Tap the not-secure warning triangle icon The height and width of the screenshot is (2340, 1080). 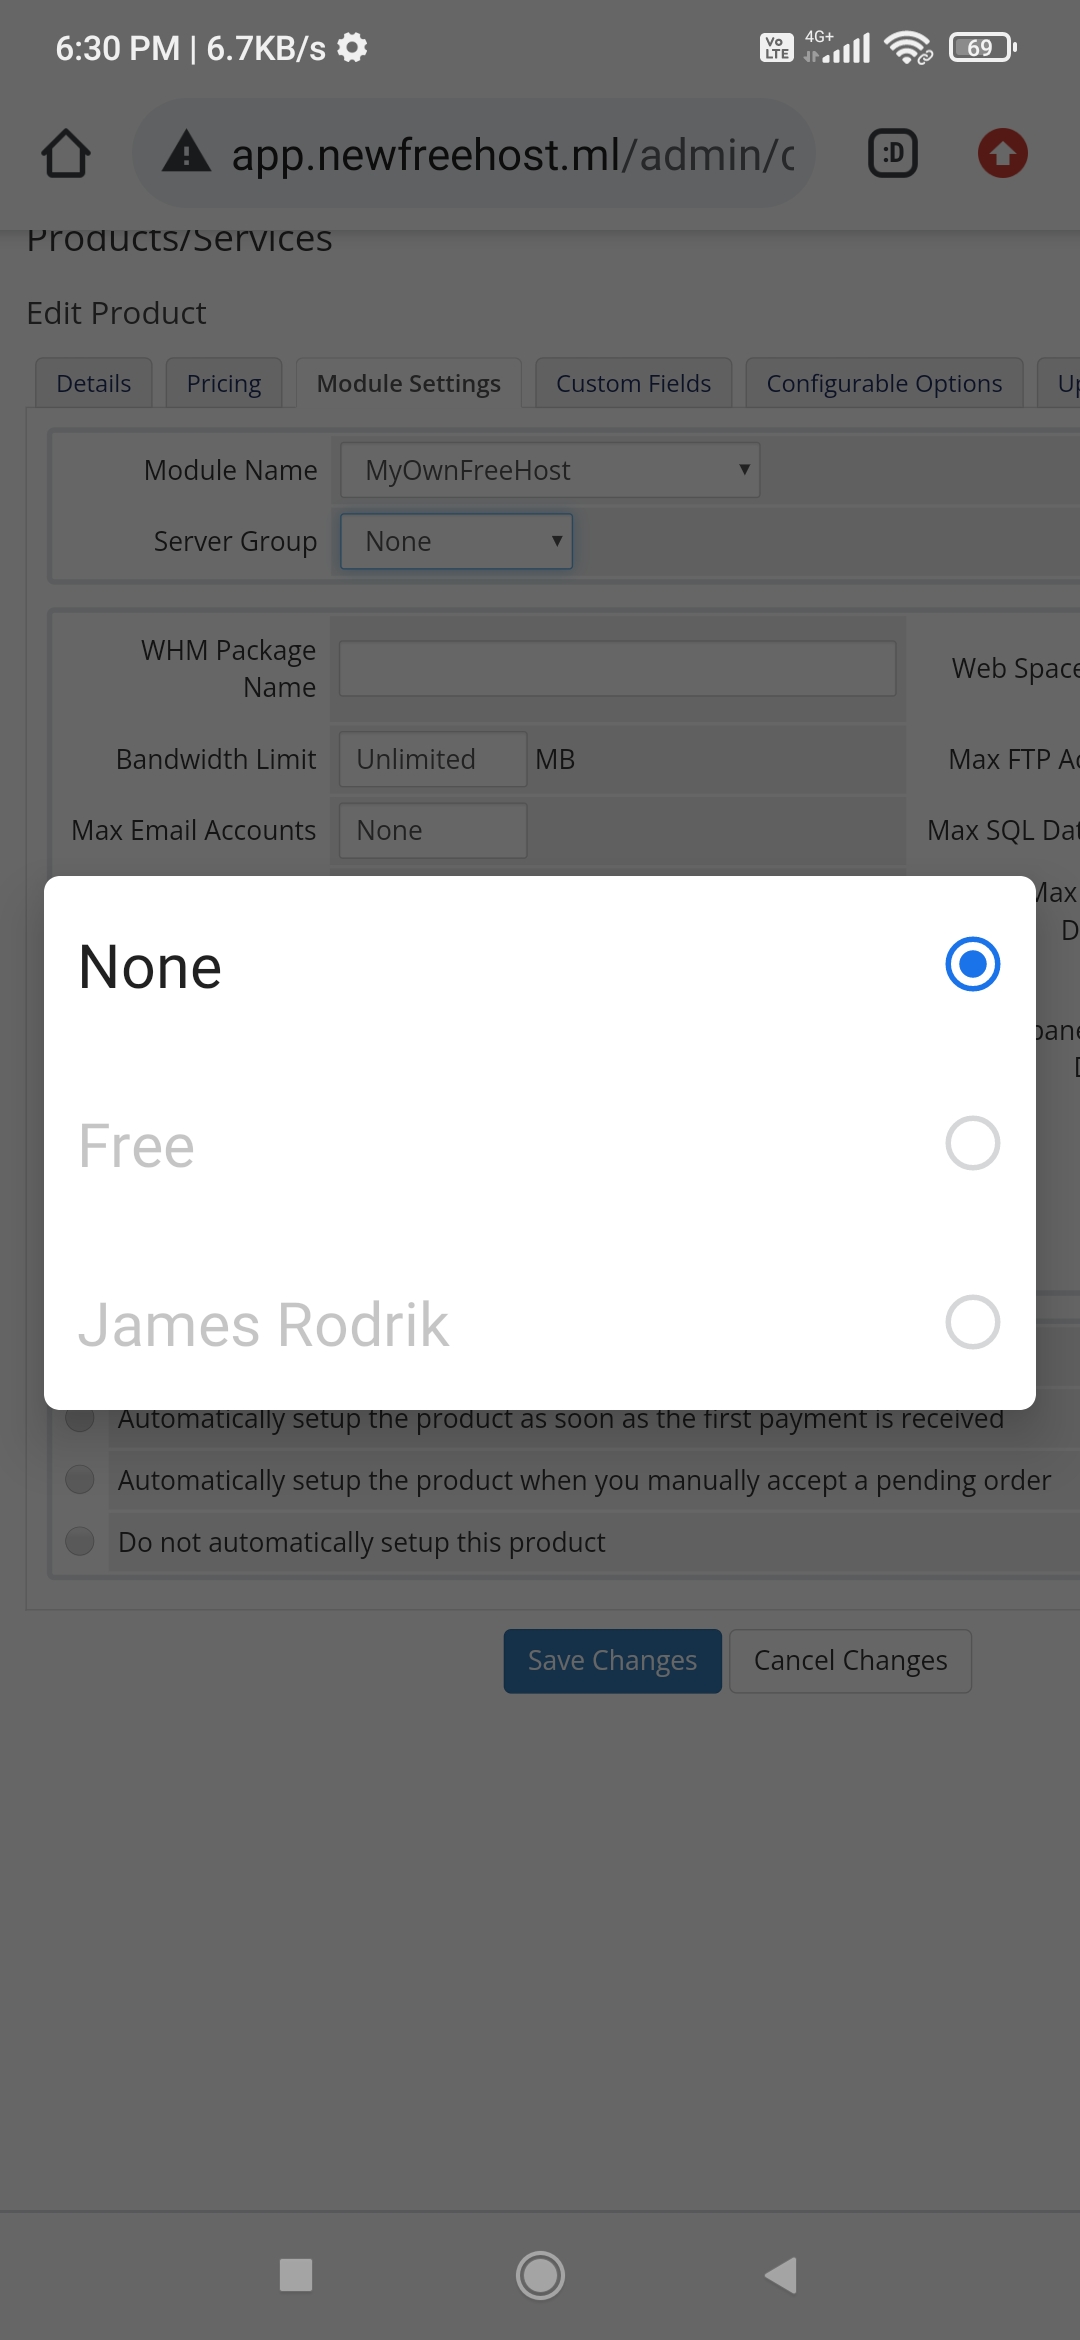point(187,153)
